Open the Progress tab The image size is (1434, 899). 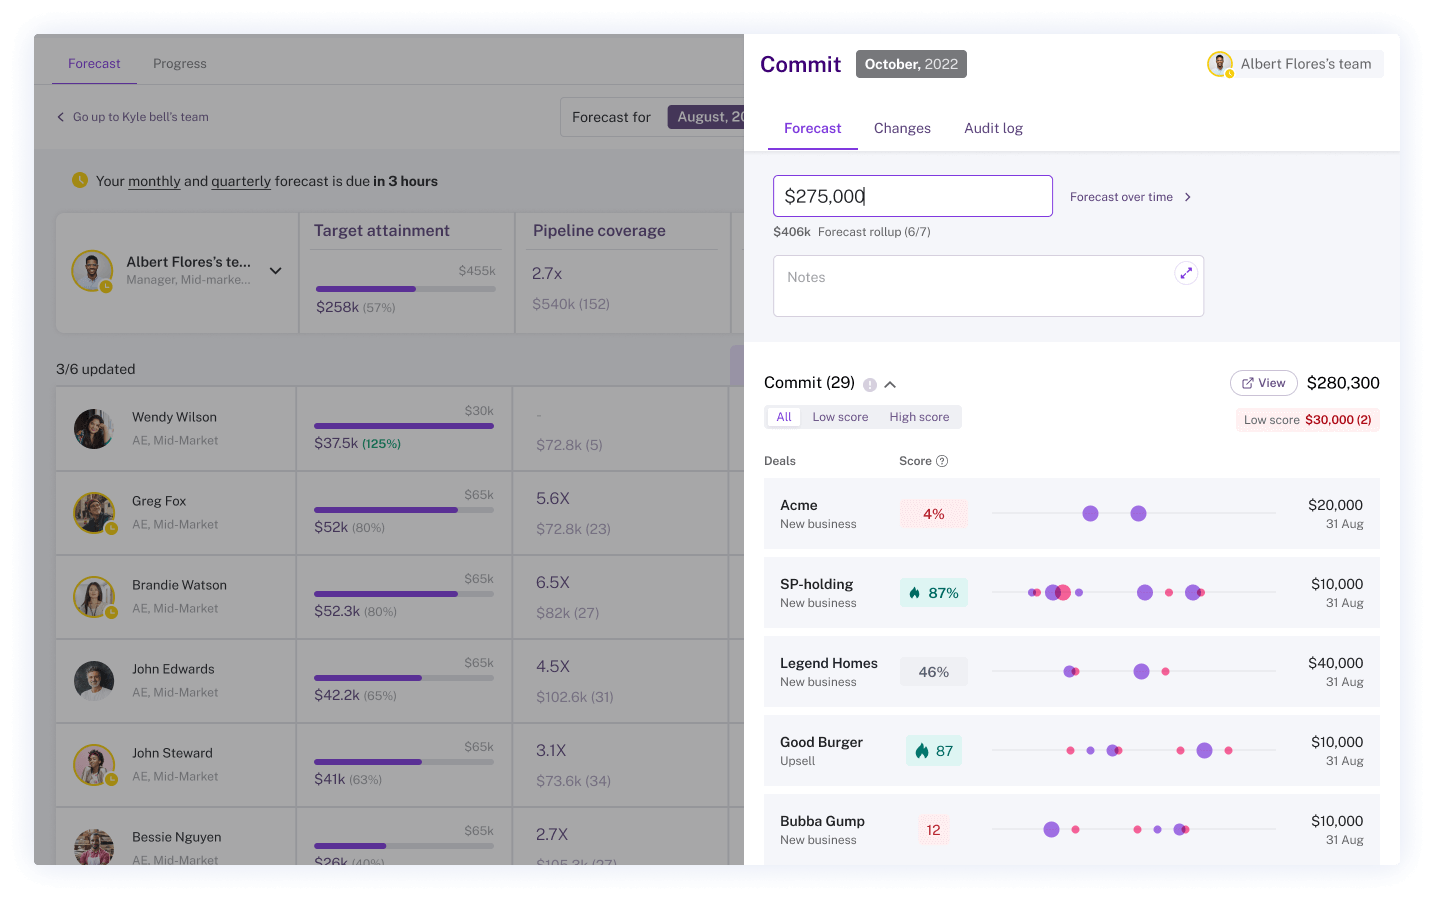click(179, 63)
